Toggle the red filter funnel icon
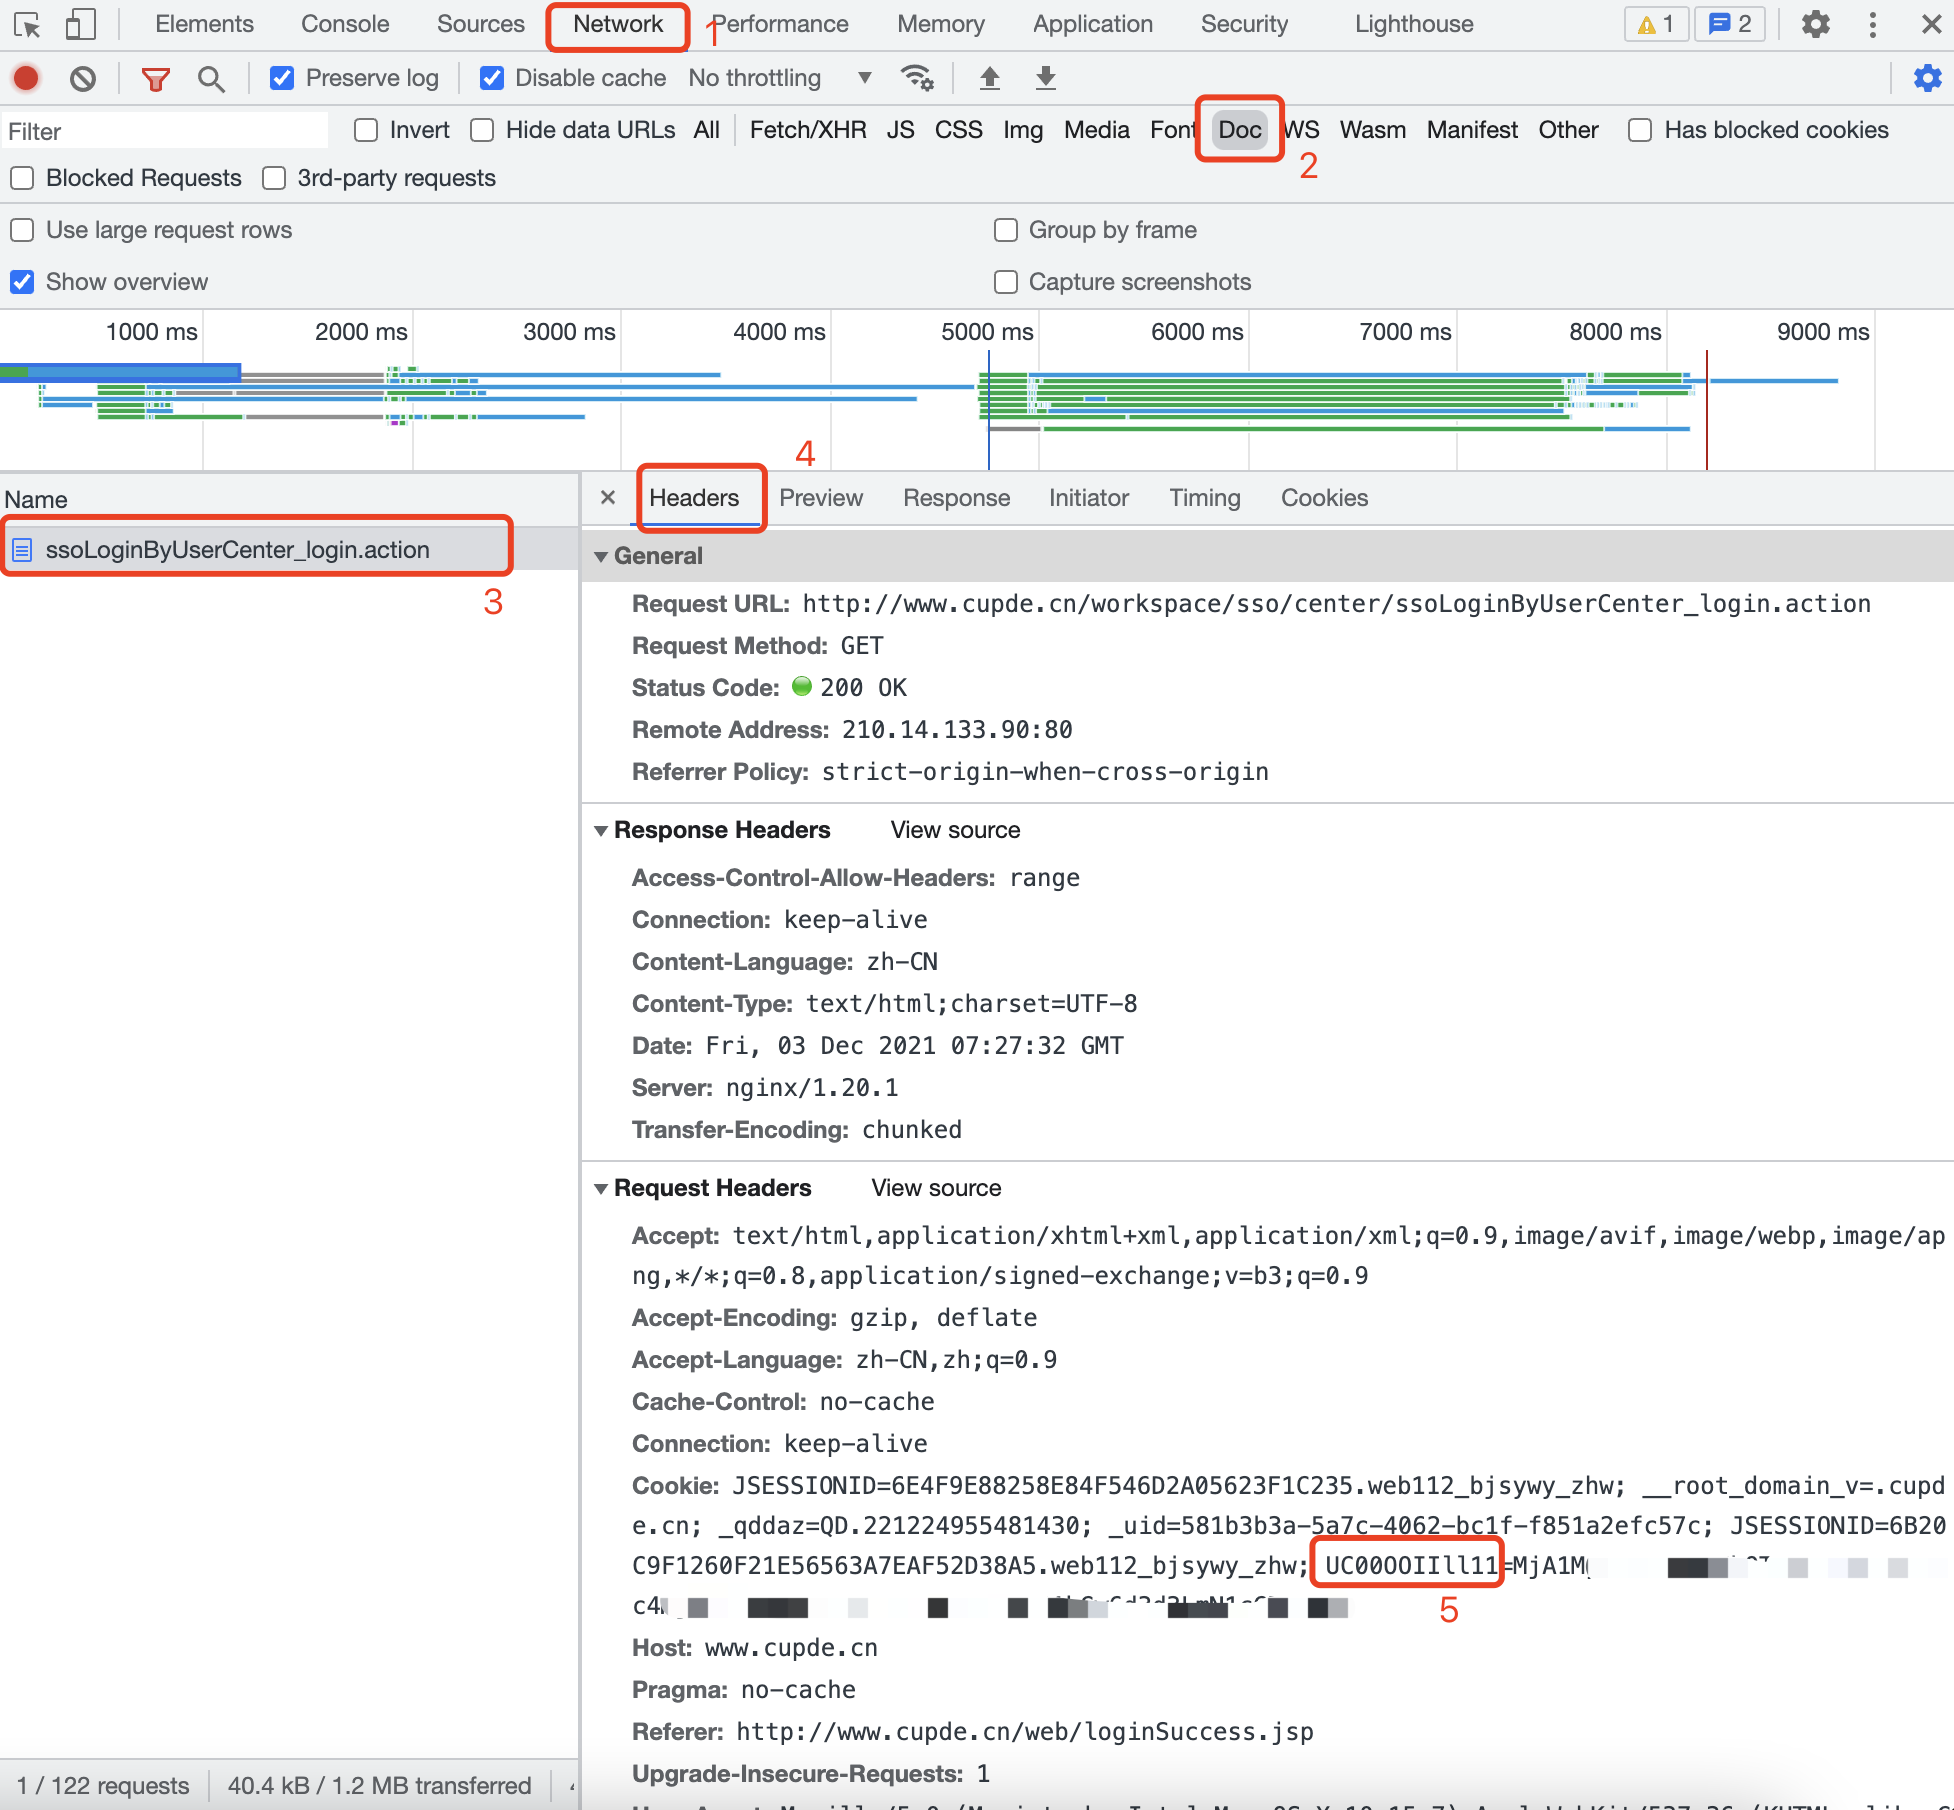 pos(155,78)
